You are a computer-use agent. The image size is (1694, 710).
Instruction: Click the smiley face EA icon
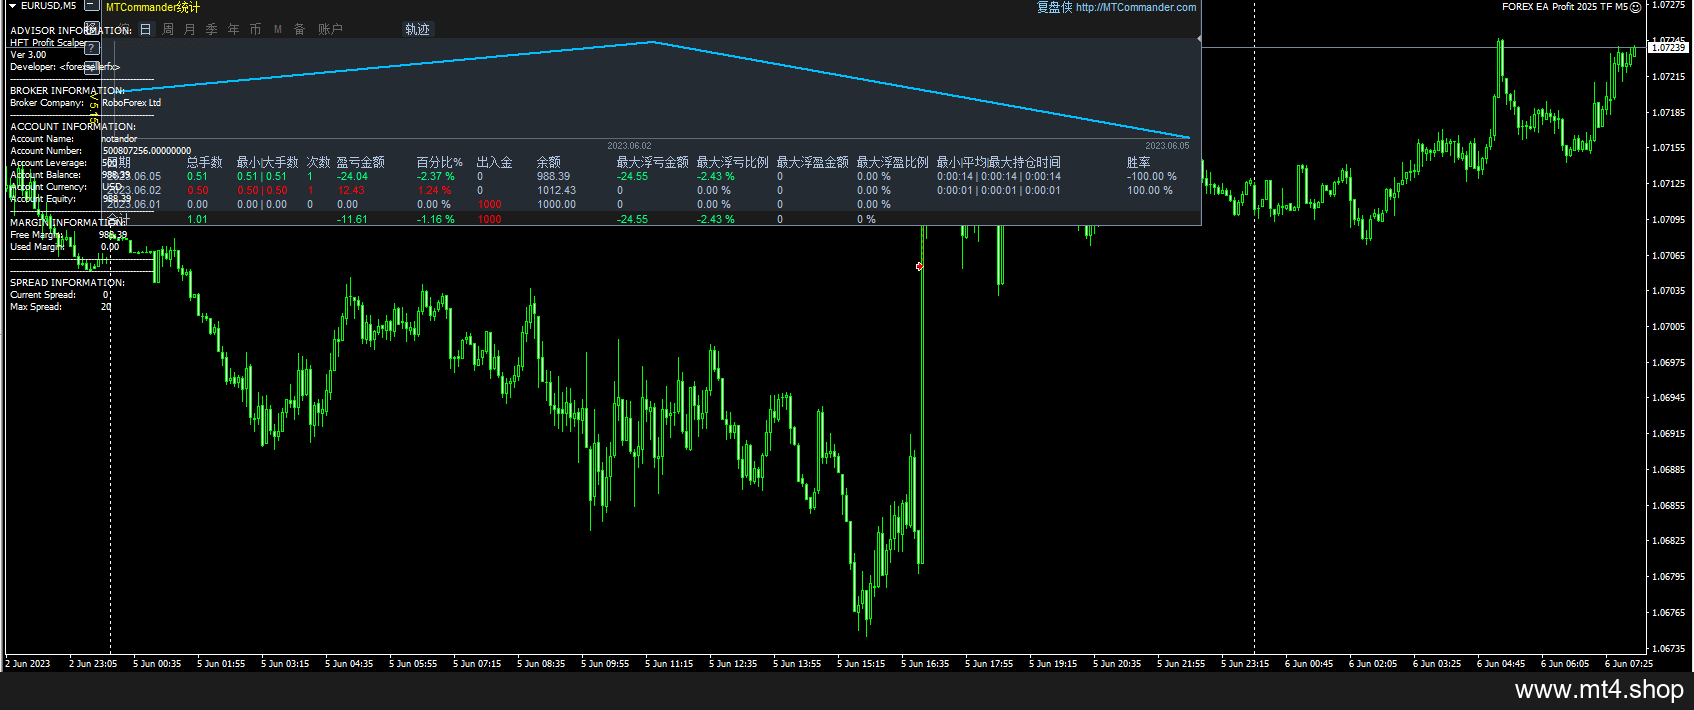(1635, 7)
